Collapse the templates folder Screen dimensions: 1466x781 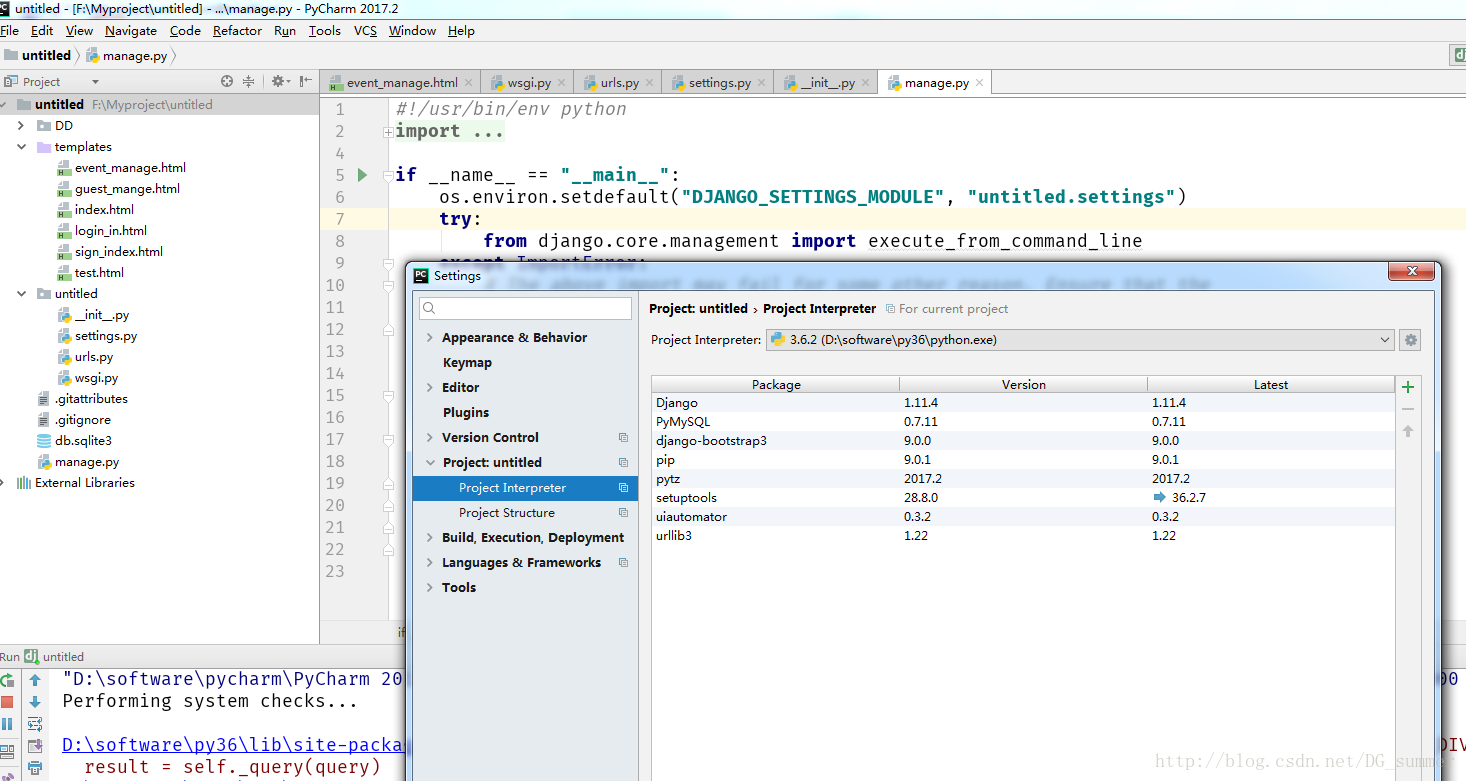coord(21,146)
